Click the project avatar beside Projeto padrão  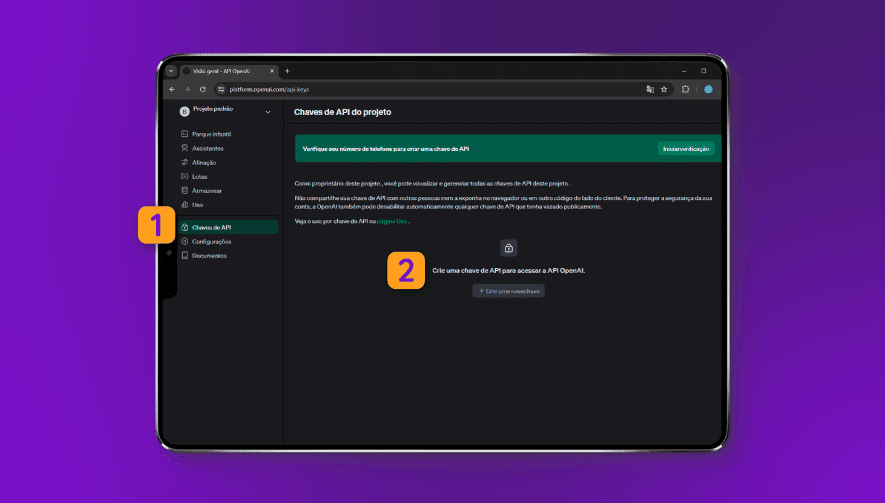coord(184,112)
